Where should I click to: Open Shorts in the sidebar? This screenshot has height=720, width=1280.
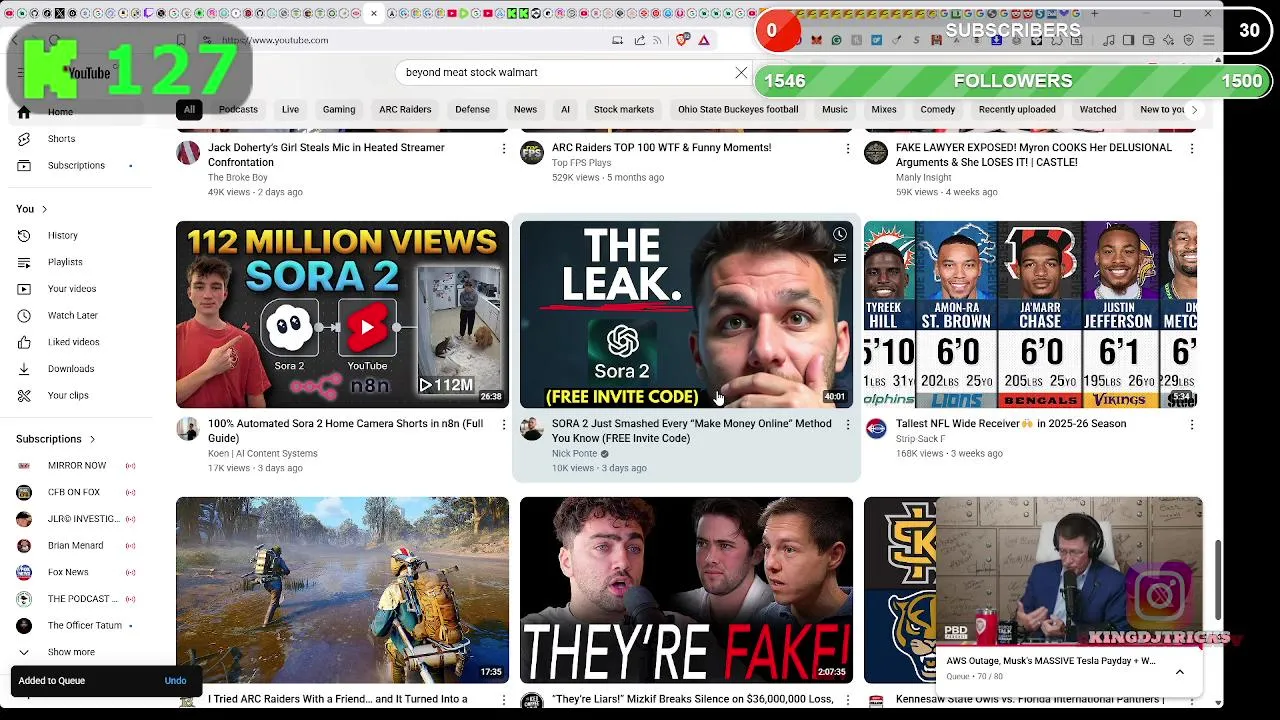pyautogui.click(x=61, y=139)
